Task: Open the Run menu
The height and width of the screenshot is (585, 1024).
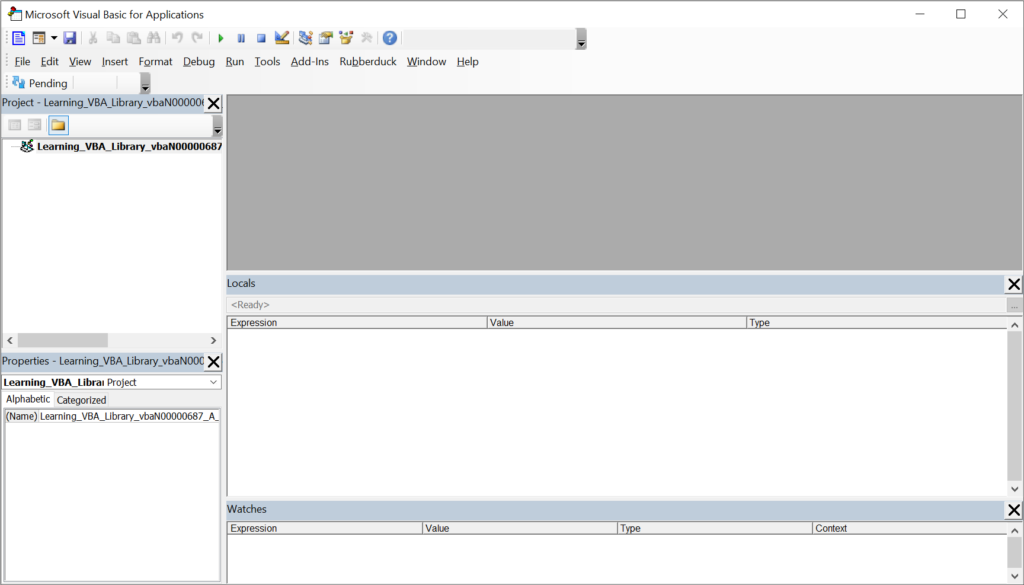Action: (234, 61)
